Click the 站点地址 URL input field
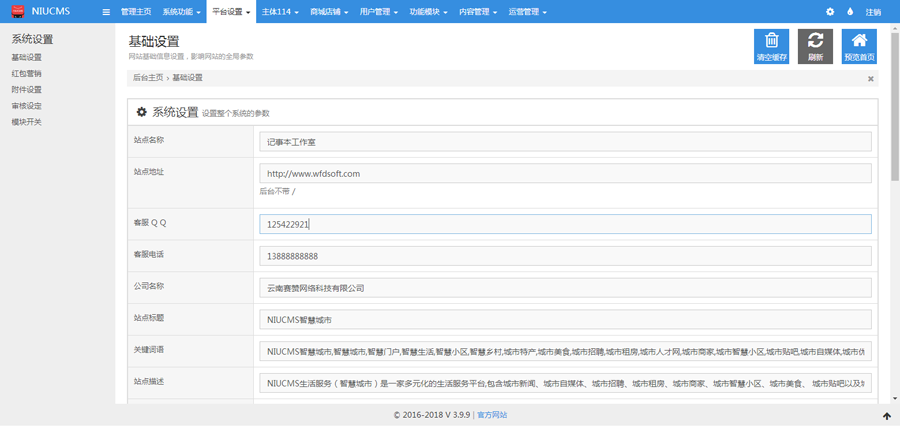 point(565,173)
